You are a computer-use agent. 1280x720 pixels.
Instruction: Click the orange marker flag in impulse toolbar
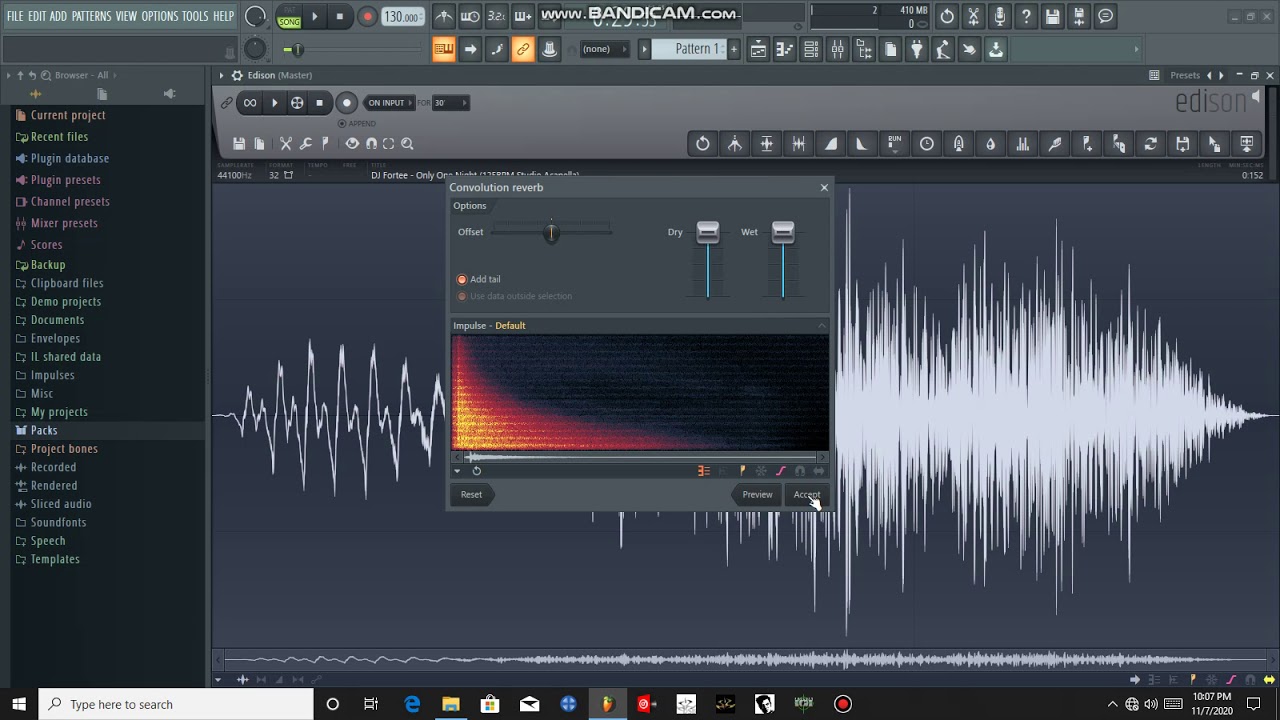pos(742,471)
